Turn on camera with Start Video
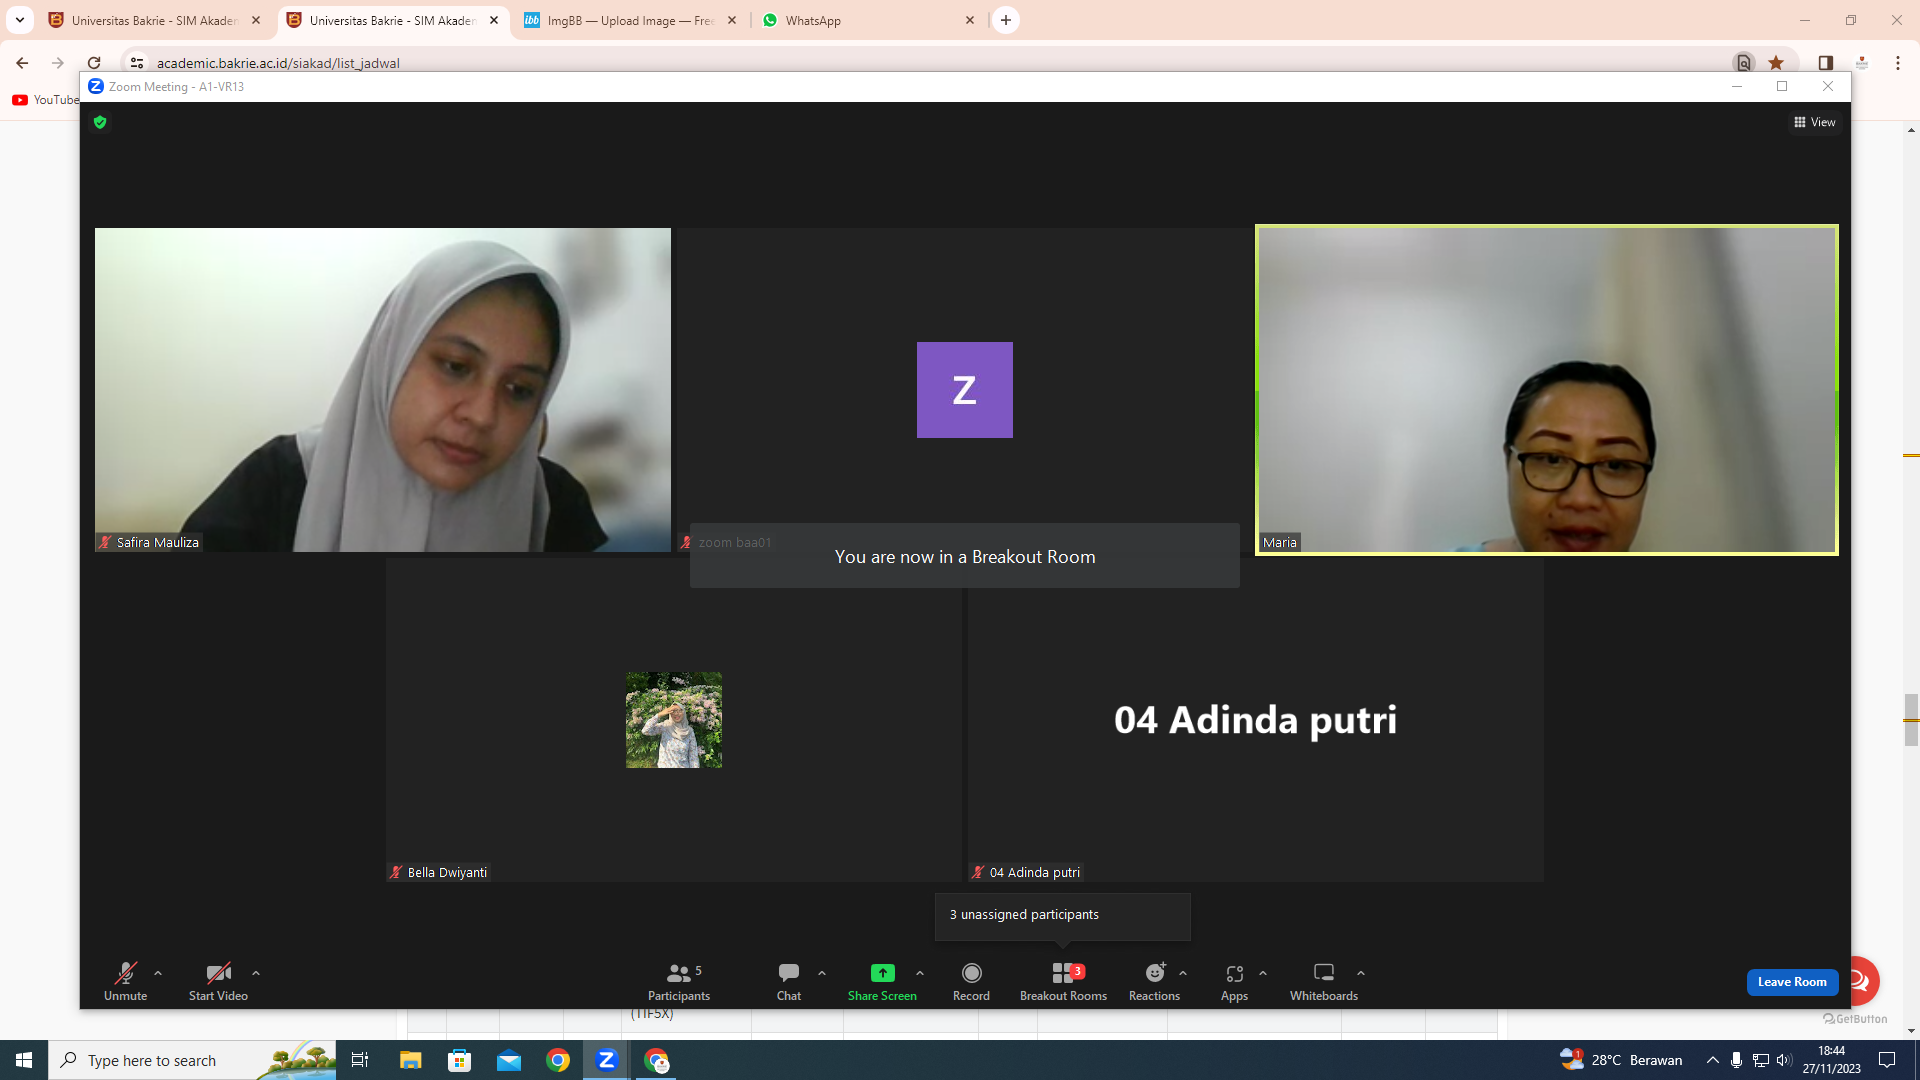The height and width of the screenshot is (1080, 1920). pyautogui.click(x=218, y=982)
